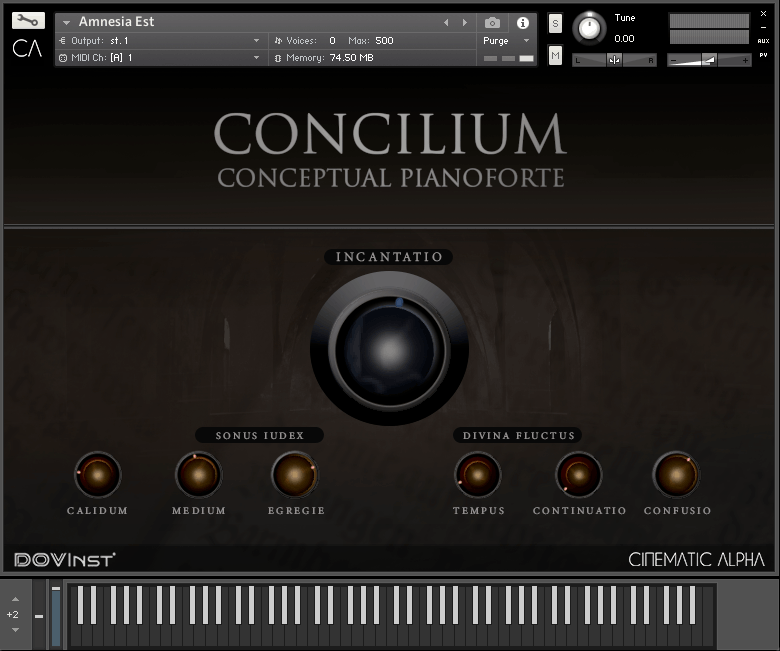The height and width of the screenshot is (651, 780).
Task: Click the DOVINST logo
Action: point(65,560)
